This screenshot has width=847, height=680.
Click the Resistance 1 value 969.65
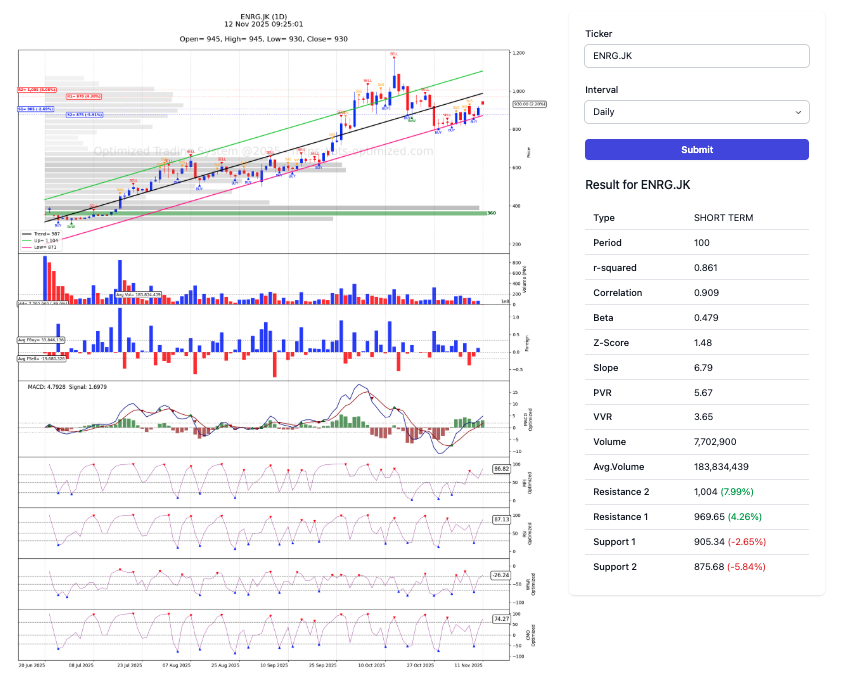712,517
